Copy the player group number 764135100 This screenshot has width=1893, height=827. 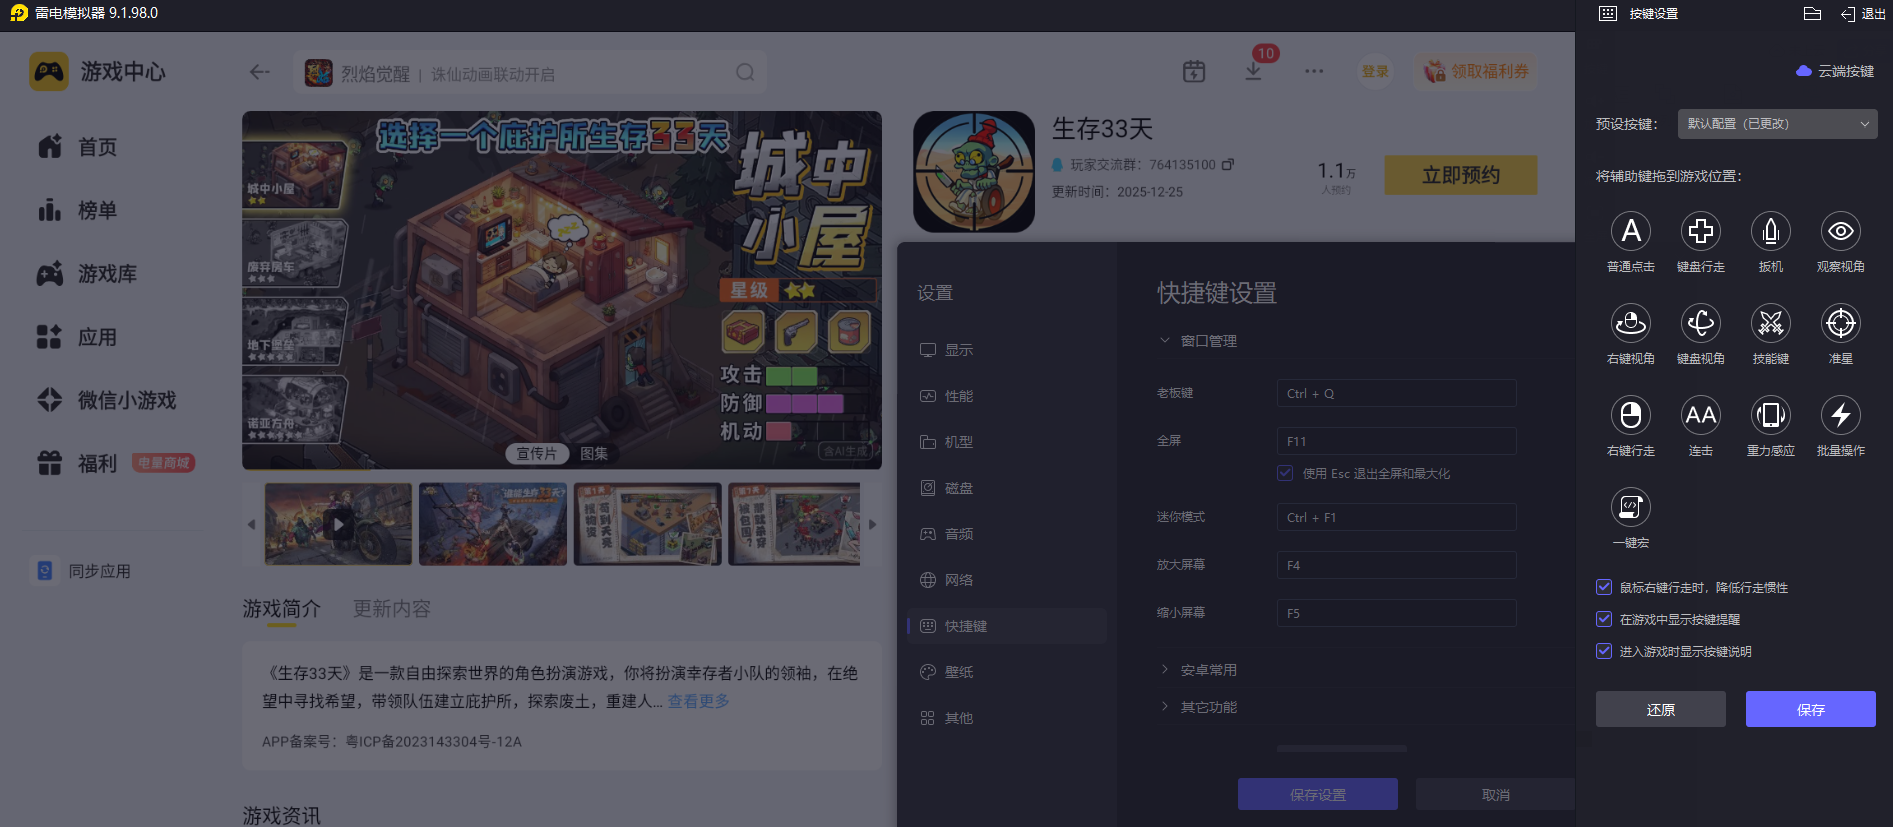tap(1228, 164)
